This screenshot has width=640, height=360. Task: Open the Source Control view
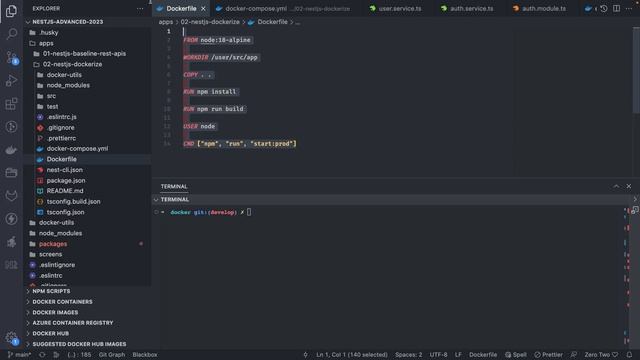[11, 58]
